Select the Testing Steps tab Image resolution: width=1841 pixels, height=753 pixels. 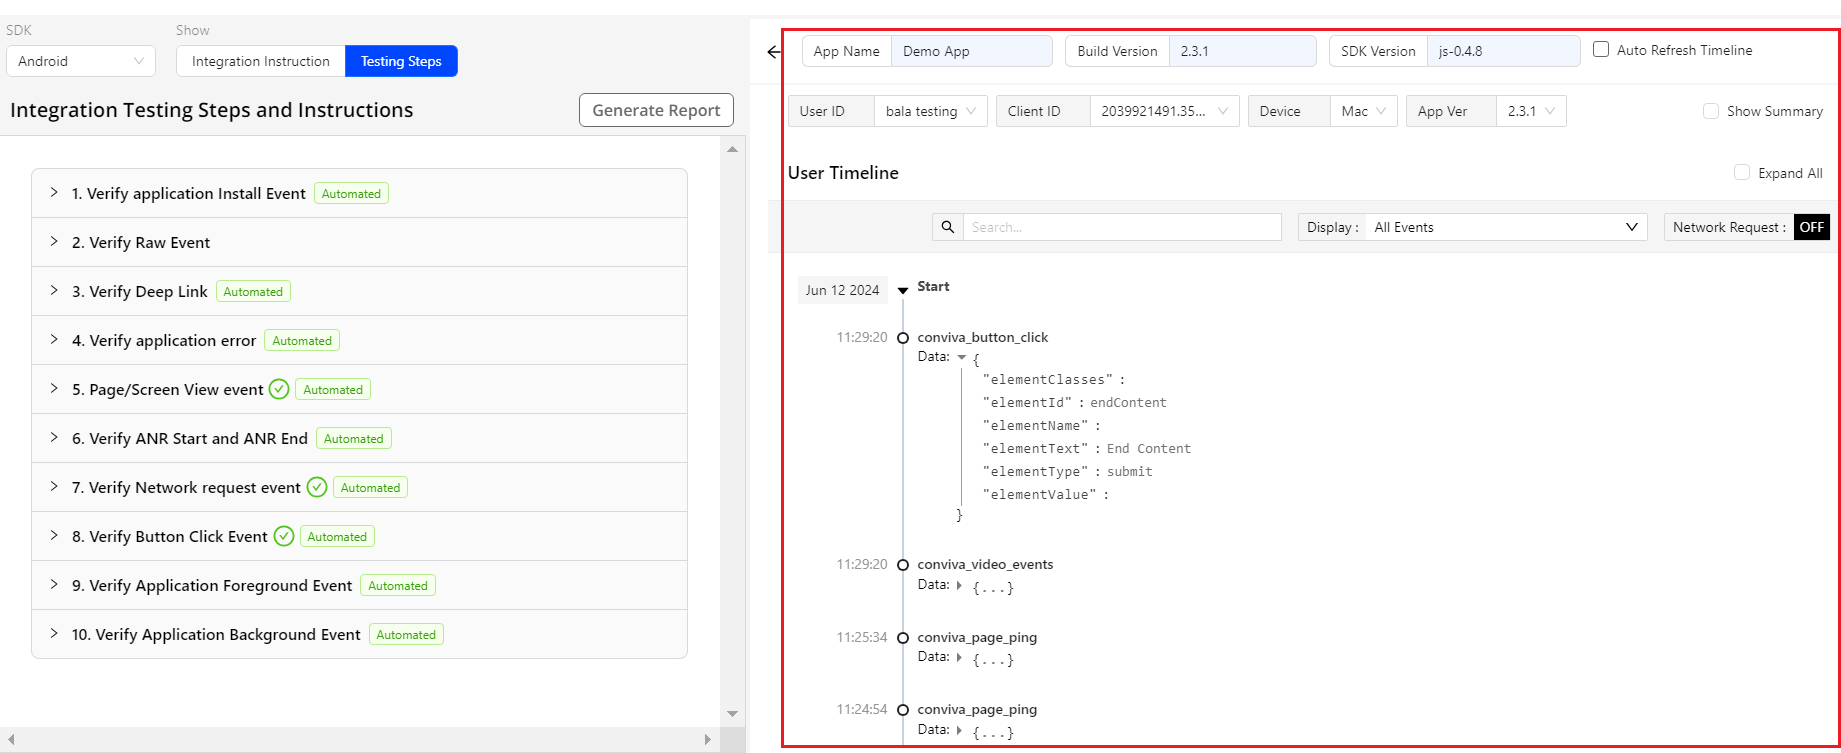click(401, 61)
